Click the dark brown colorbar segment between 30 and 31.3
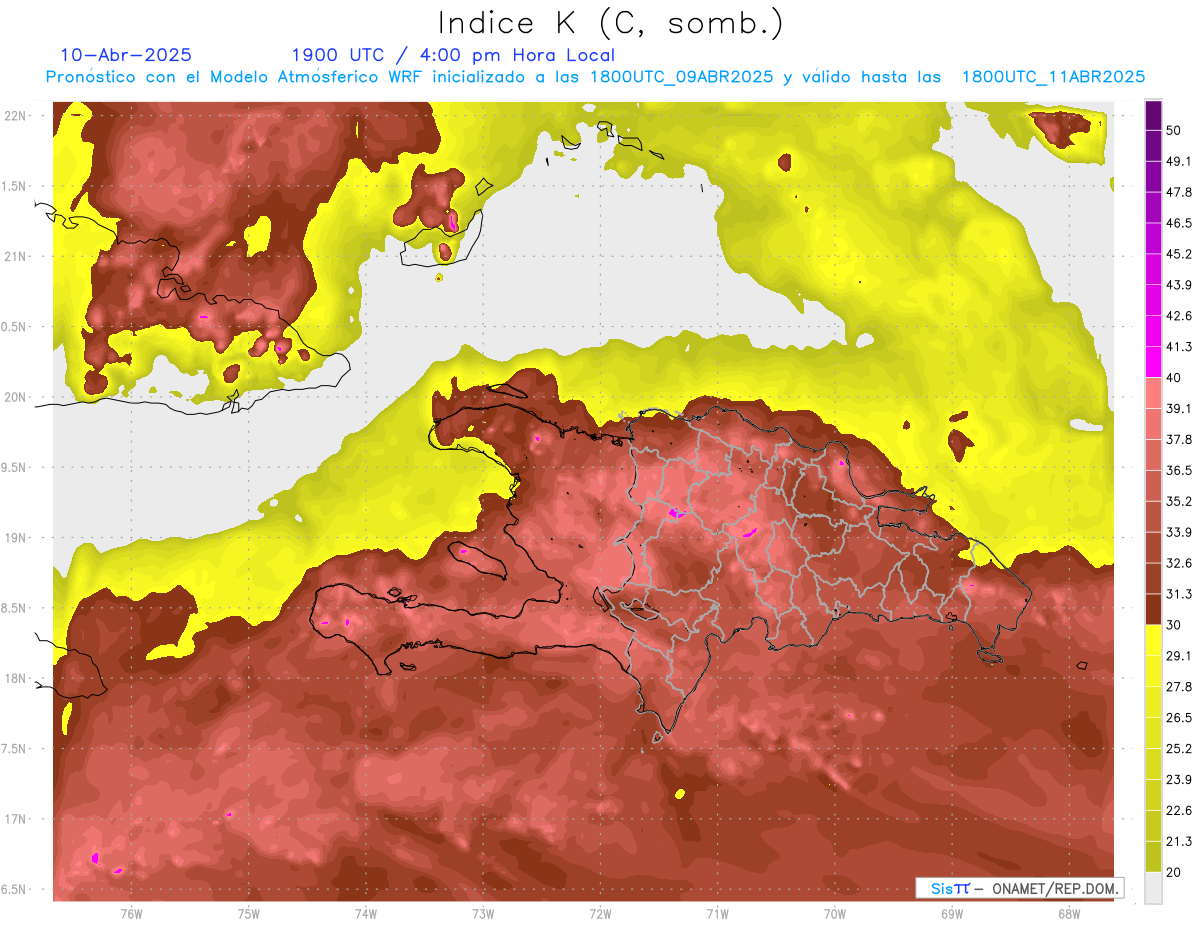This screenshot has height=927, width=1200. pos(1153,609)
